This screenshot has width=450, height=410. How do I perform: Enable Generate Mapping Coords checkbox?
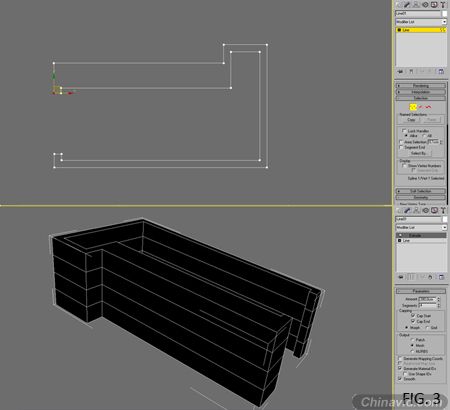[x=400, y=359]
